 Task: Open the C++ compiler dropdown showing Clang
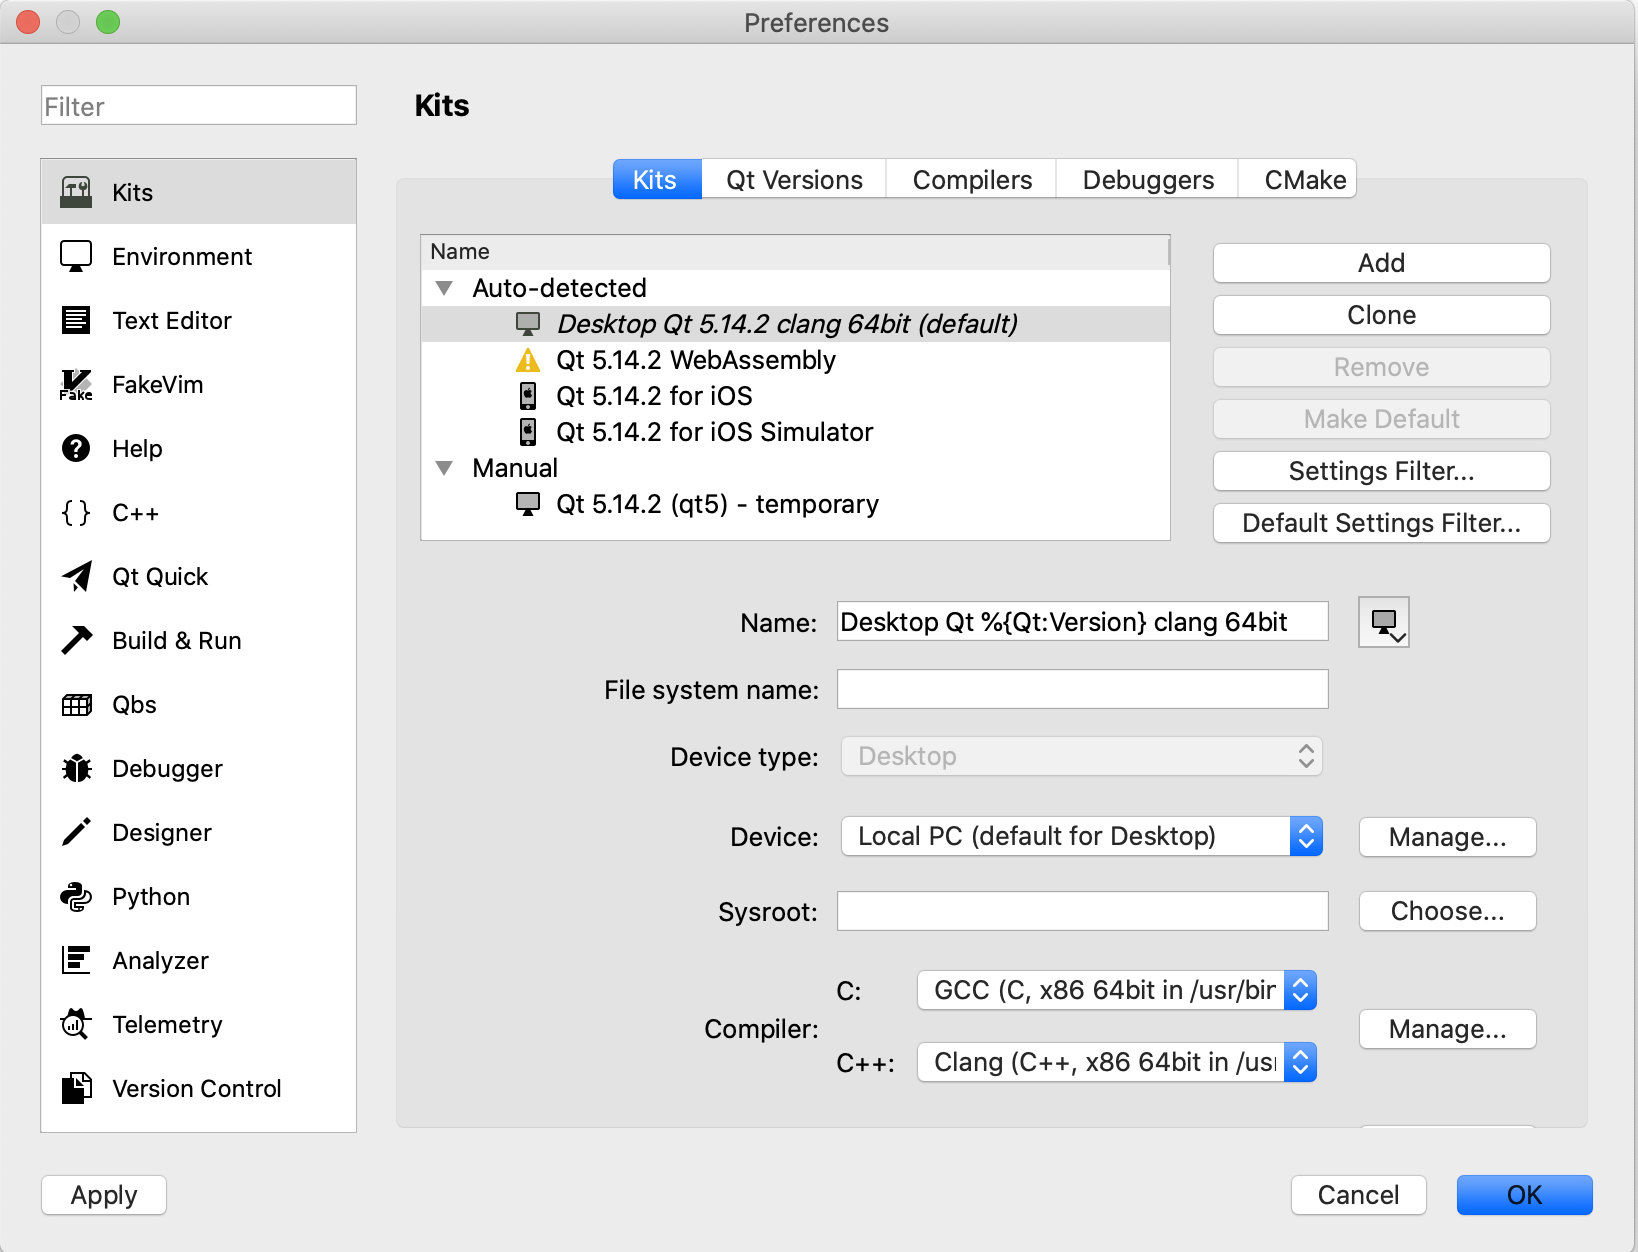(1117, 1062)
